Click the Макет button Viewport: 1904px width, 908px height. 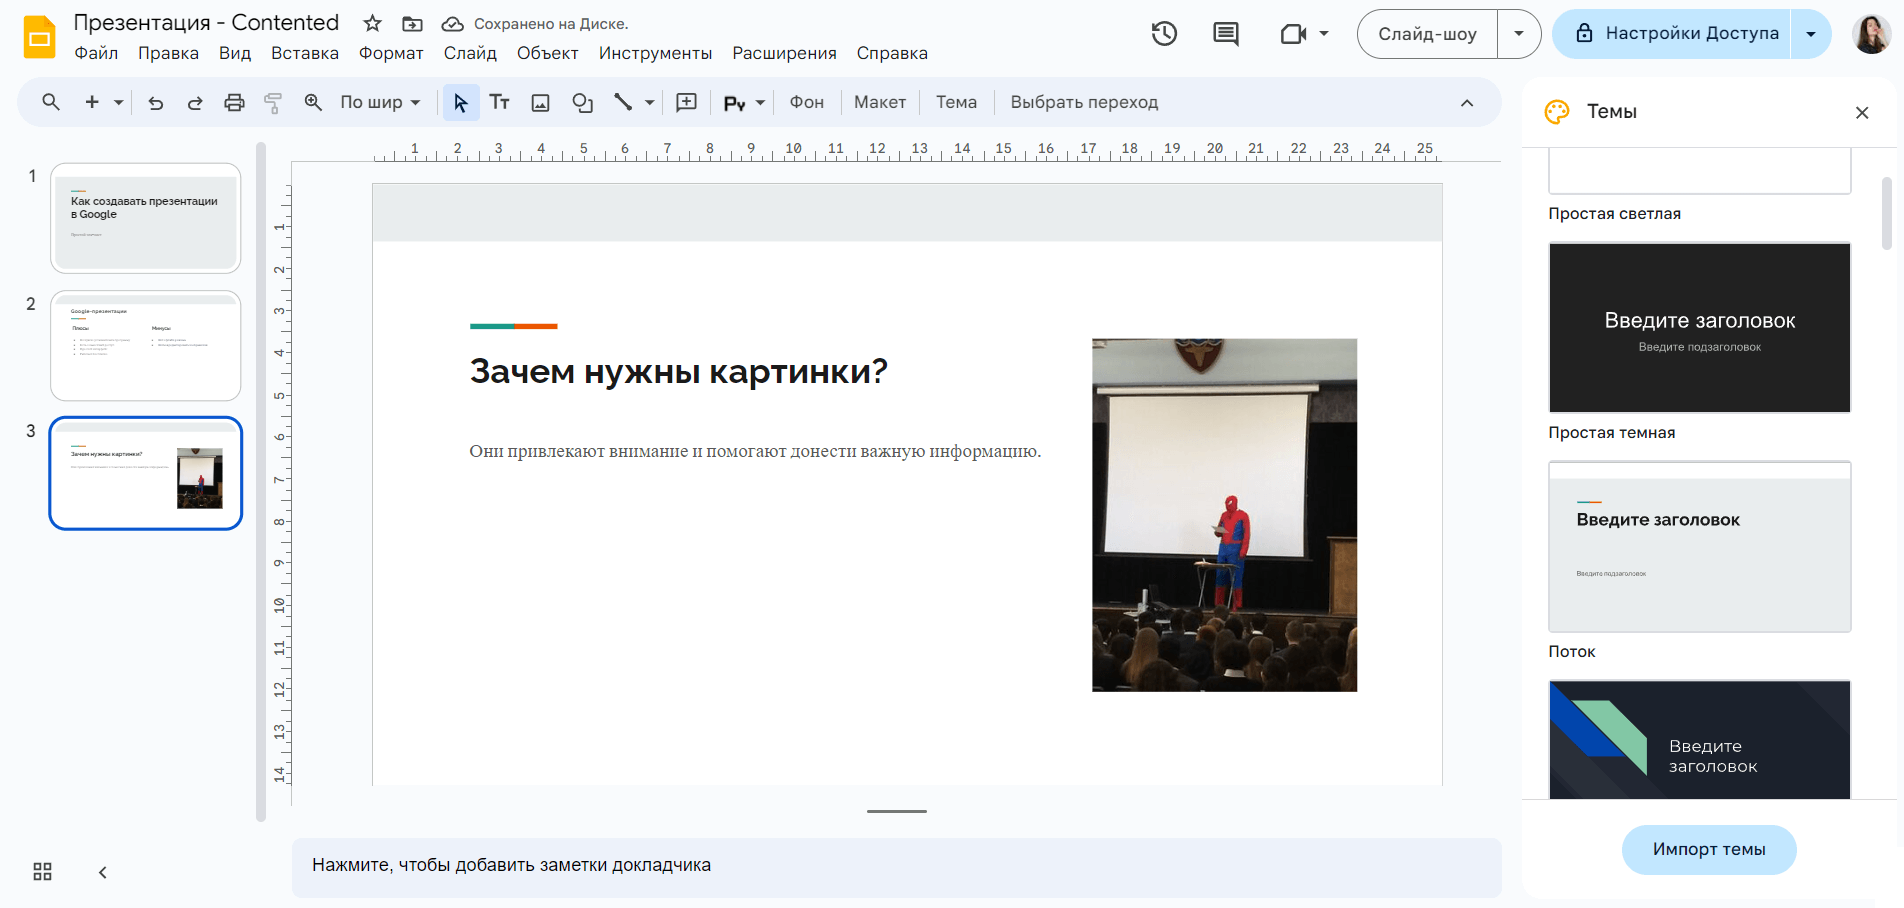880,102
